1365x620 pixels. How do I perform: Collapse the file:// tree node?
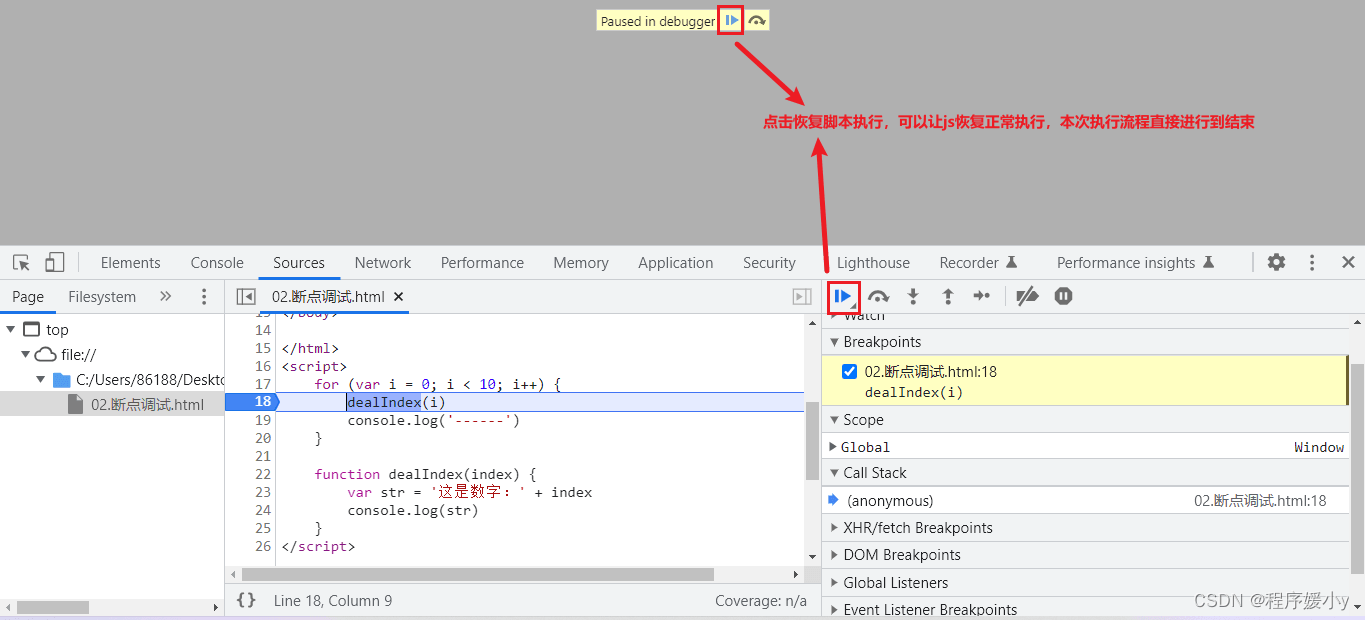pyautogui.click(x=26, y=355)
